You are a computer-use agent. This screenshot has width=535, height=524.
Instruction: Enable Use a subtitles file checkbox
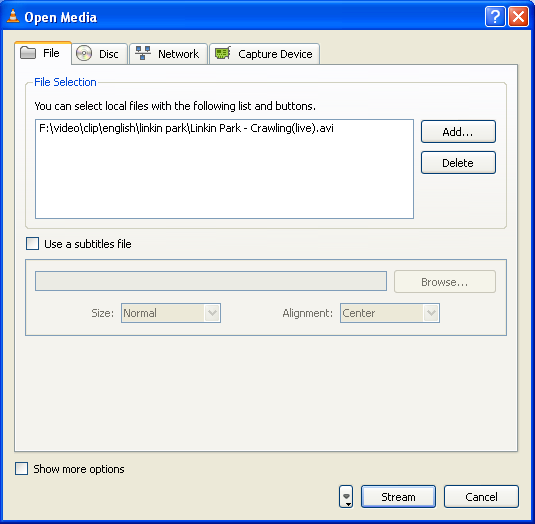coord(32,244)
